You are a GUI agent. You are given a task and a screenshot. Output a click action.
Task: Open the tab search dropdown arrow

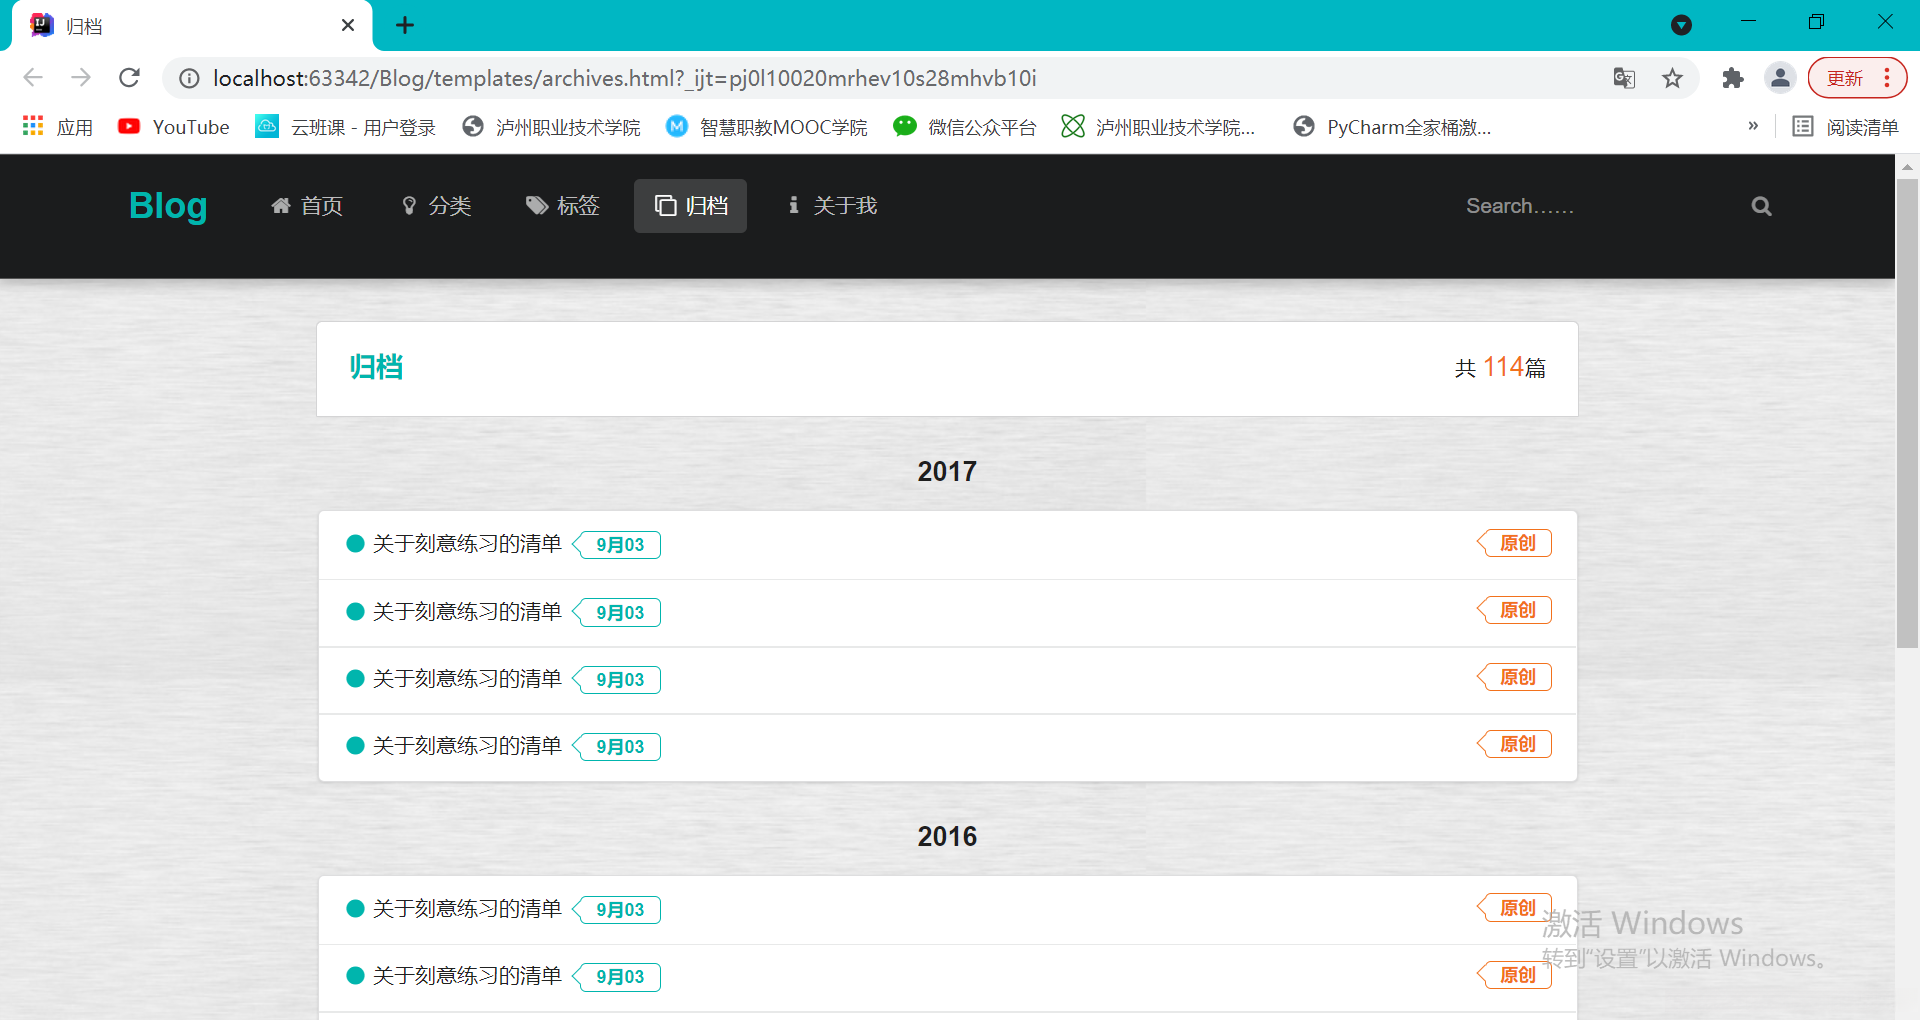coord(1681,25)
